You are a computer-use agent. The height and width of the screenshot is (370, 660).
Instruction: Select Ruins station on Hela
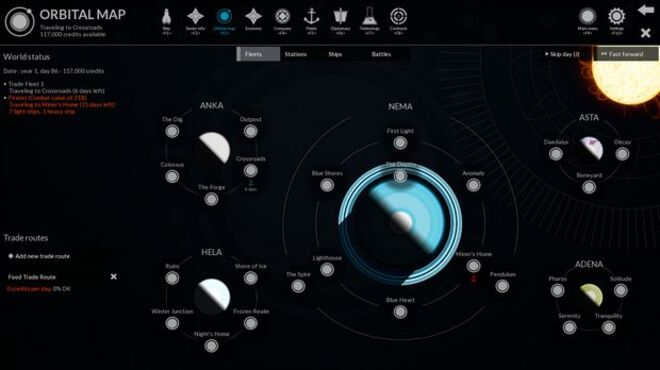[x=172, y=278]
